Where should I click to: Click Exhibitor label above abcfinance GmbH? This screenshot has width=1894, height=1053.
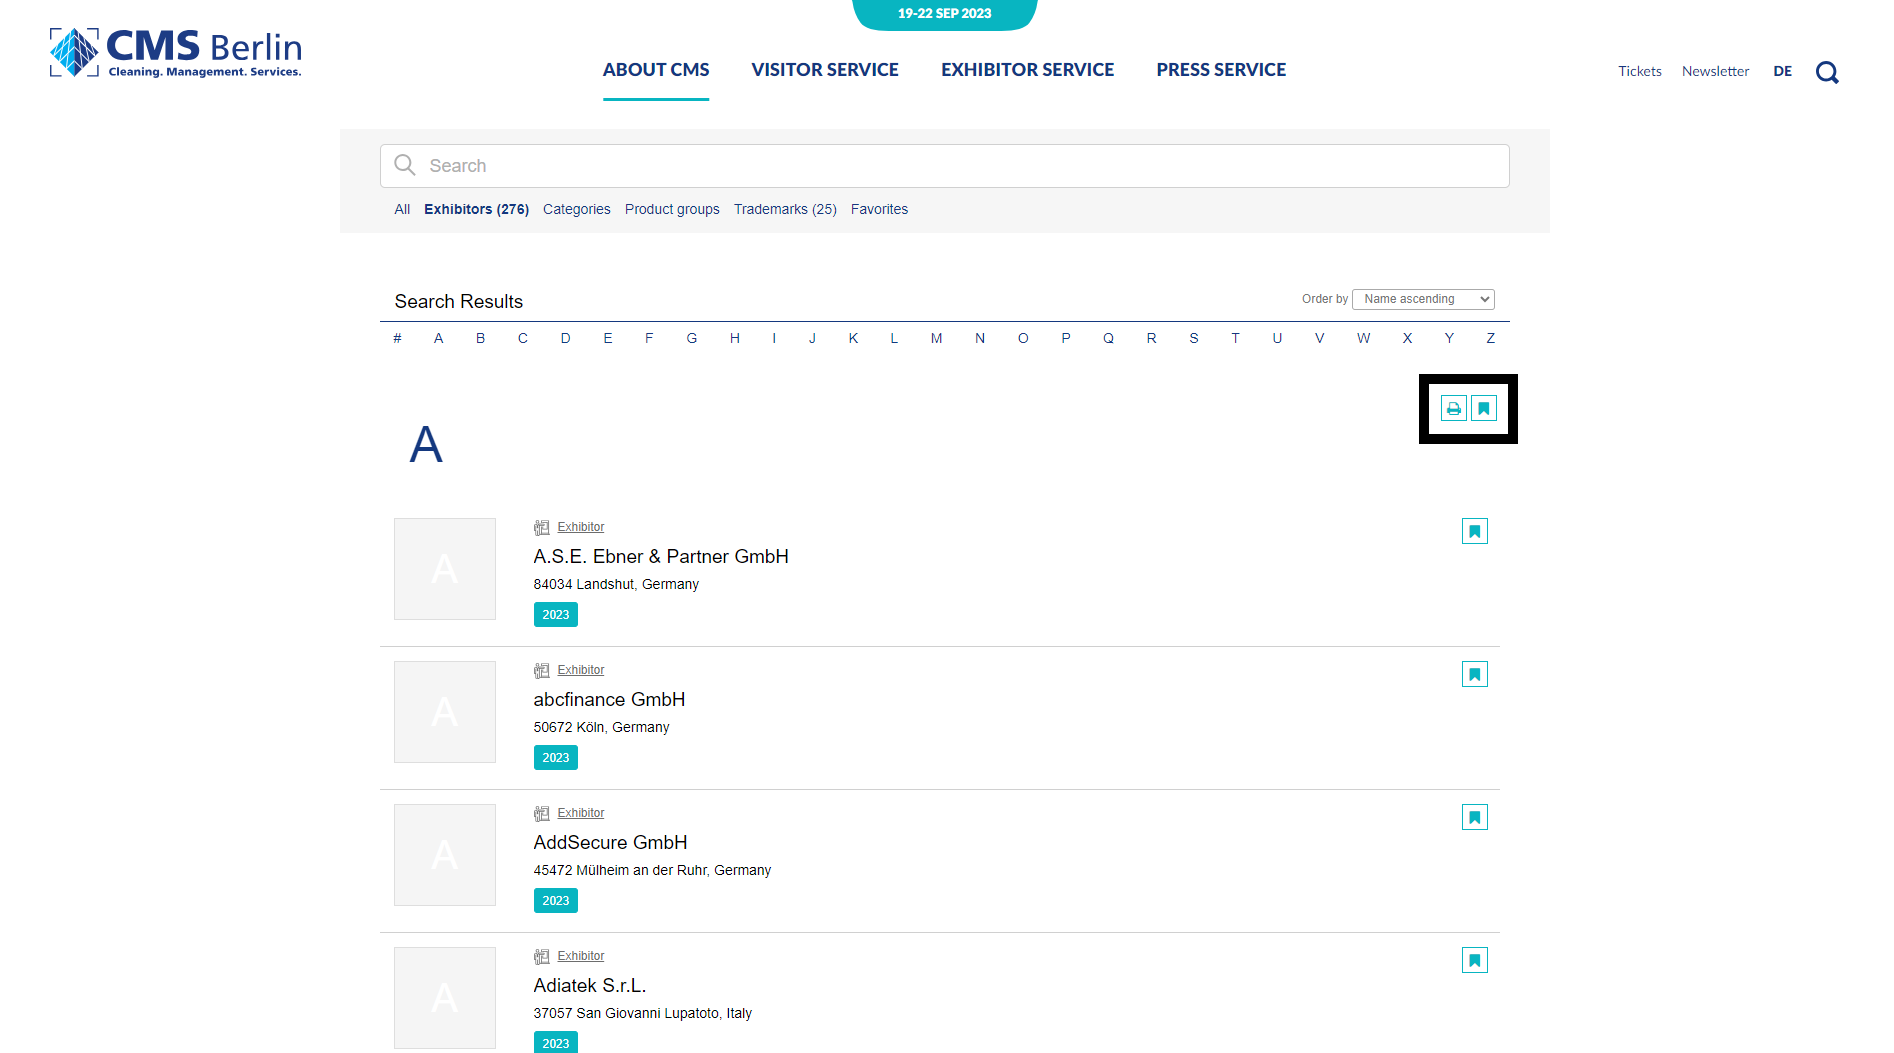[x=581, y=670]
